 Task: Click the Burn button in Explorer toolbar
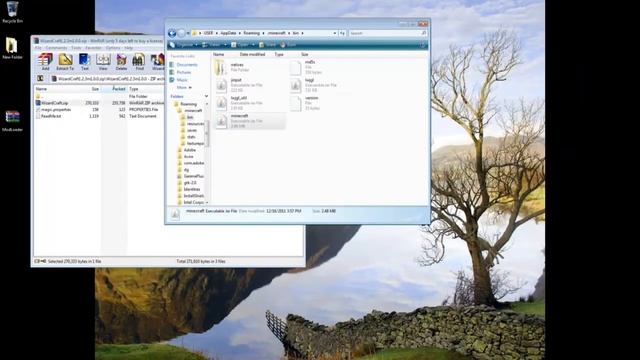click(x=289, y=45)
